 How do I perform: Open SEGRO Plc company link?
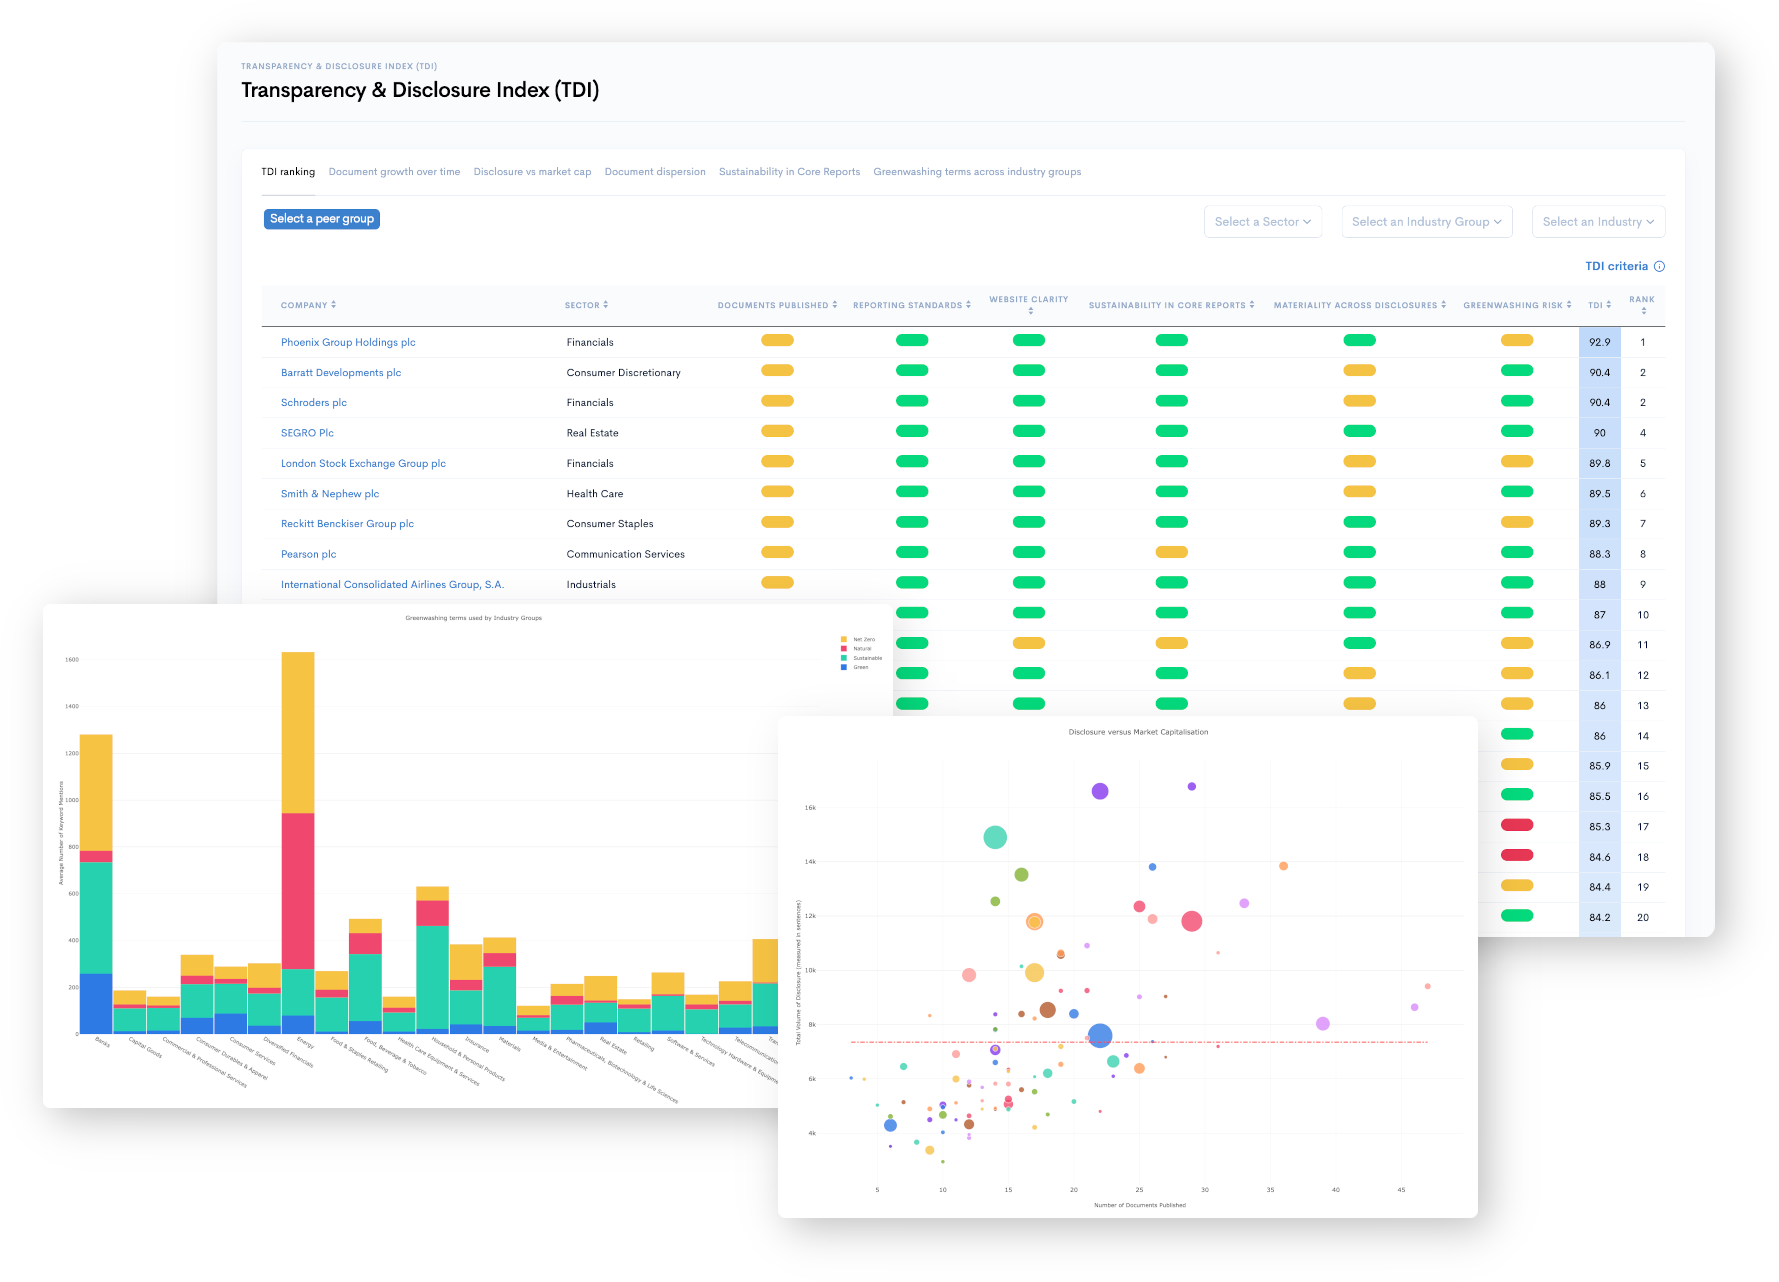pyautogui.click(x=307, y=433)
